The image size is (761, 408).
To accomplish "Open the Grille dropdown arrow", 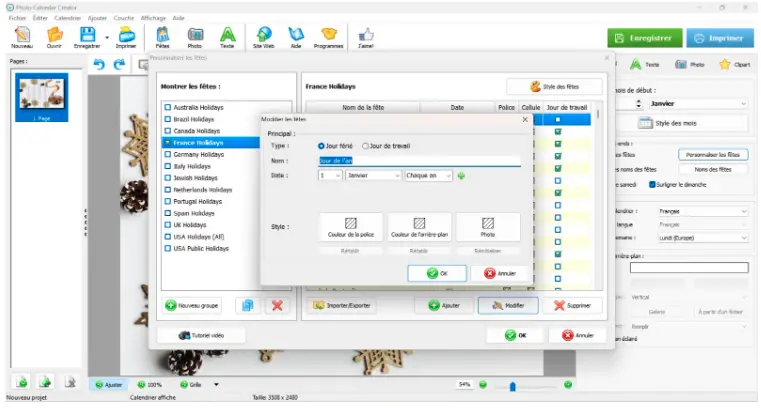I will pos(216,385).
